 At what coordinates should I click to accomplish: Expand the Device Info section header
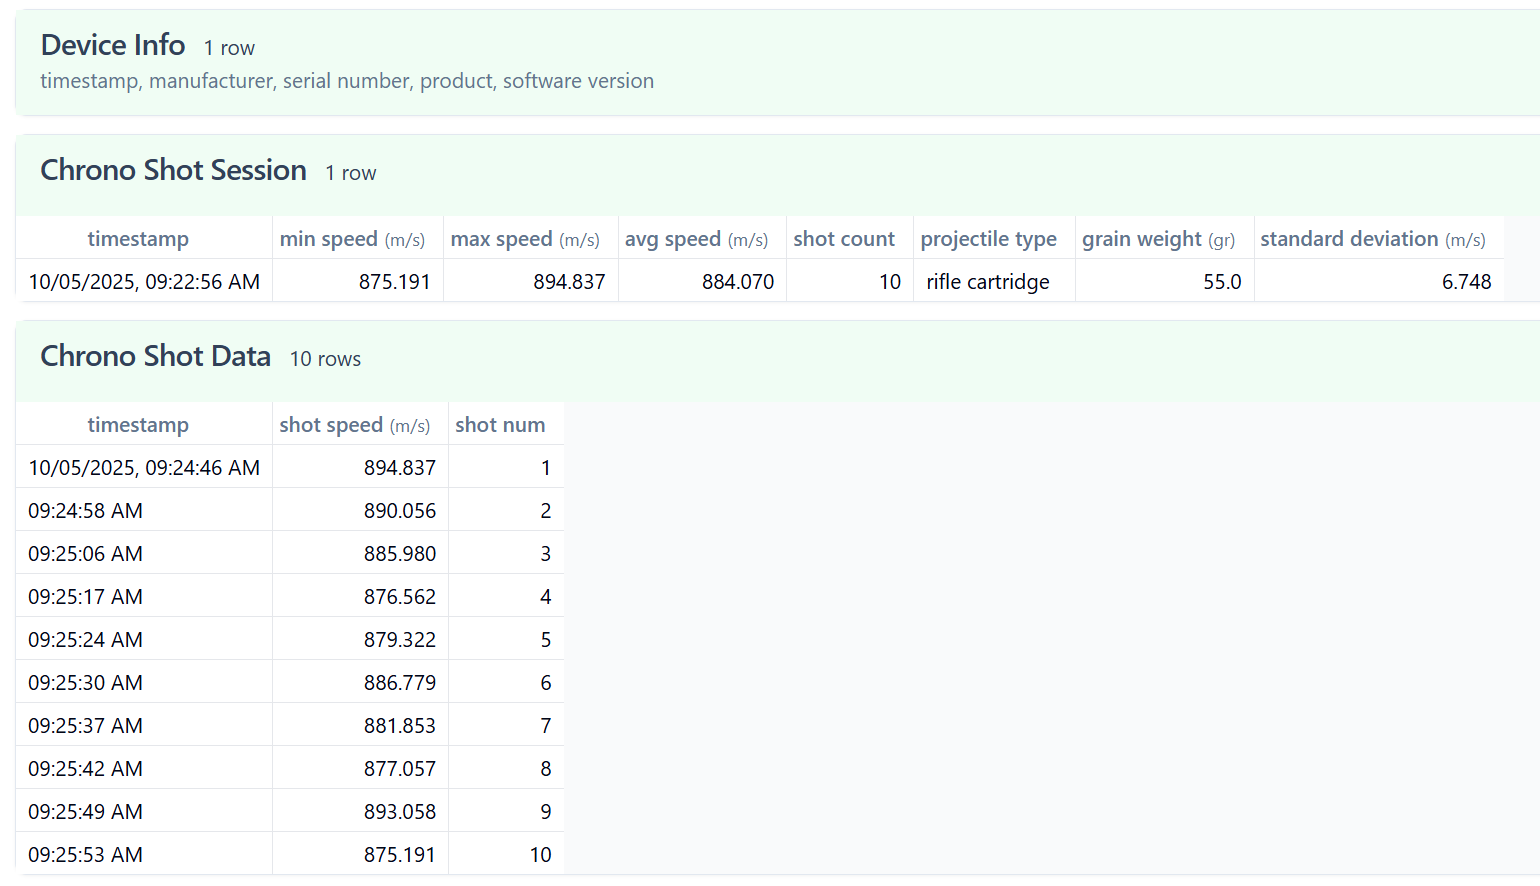(113, 46)
